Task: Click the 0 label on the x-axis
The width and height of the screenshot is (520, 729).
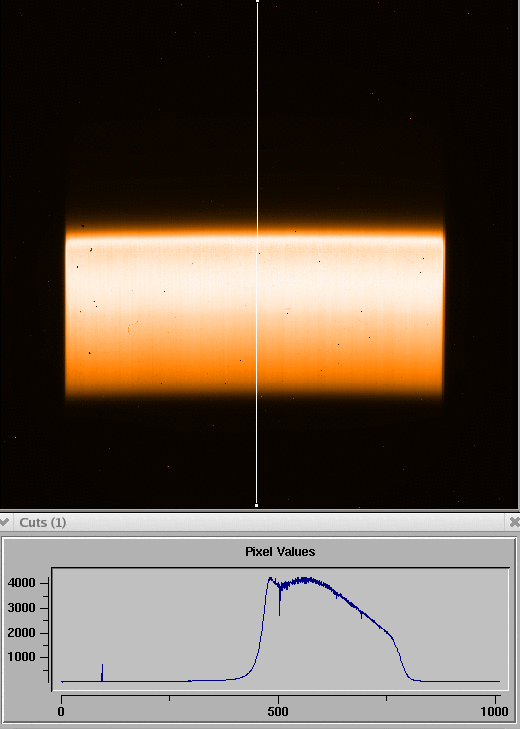Action: (x=61, y=711)
